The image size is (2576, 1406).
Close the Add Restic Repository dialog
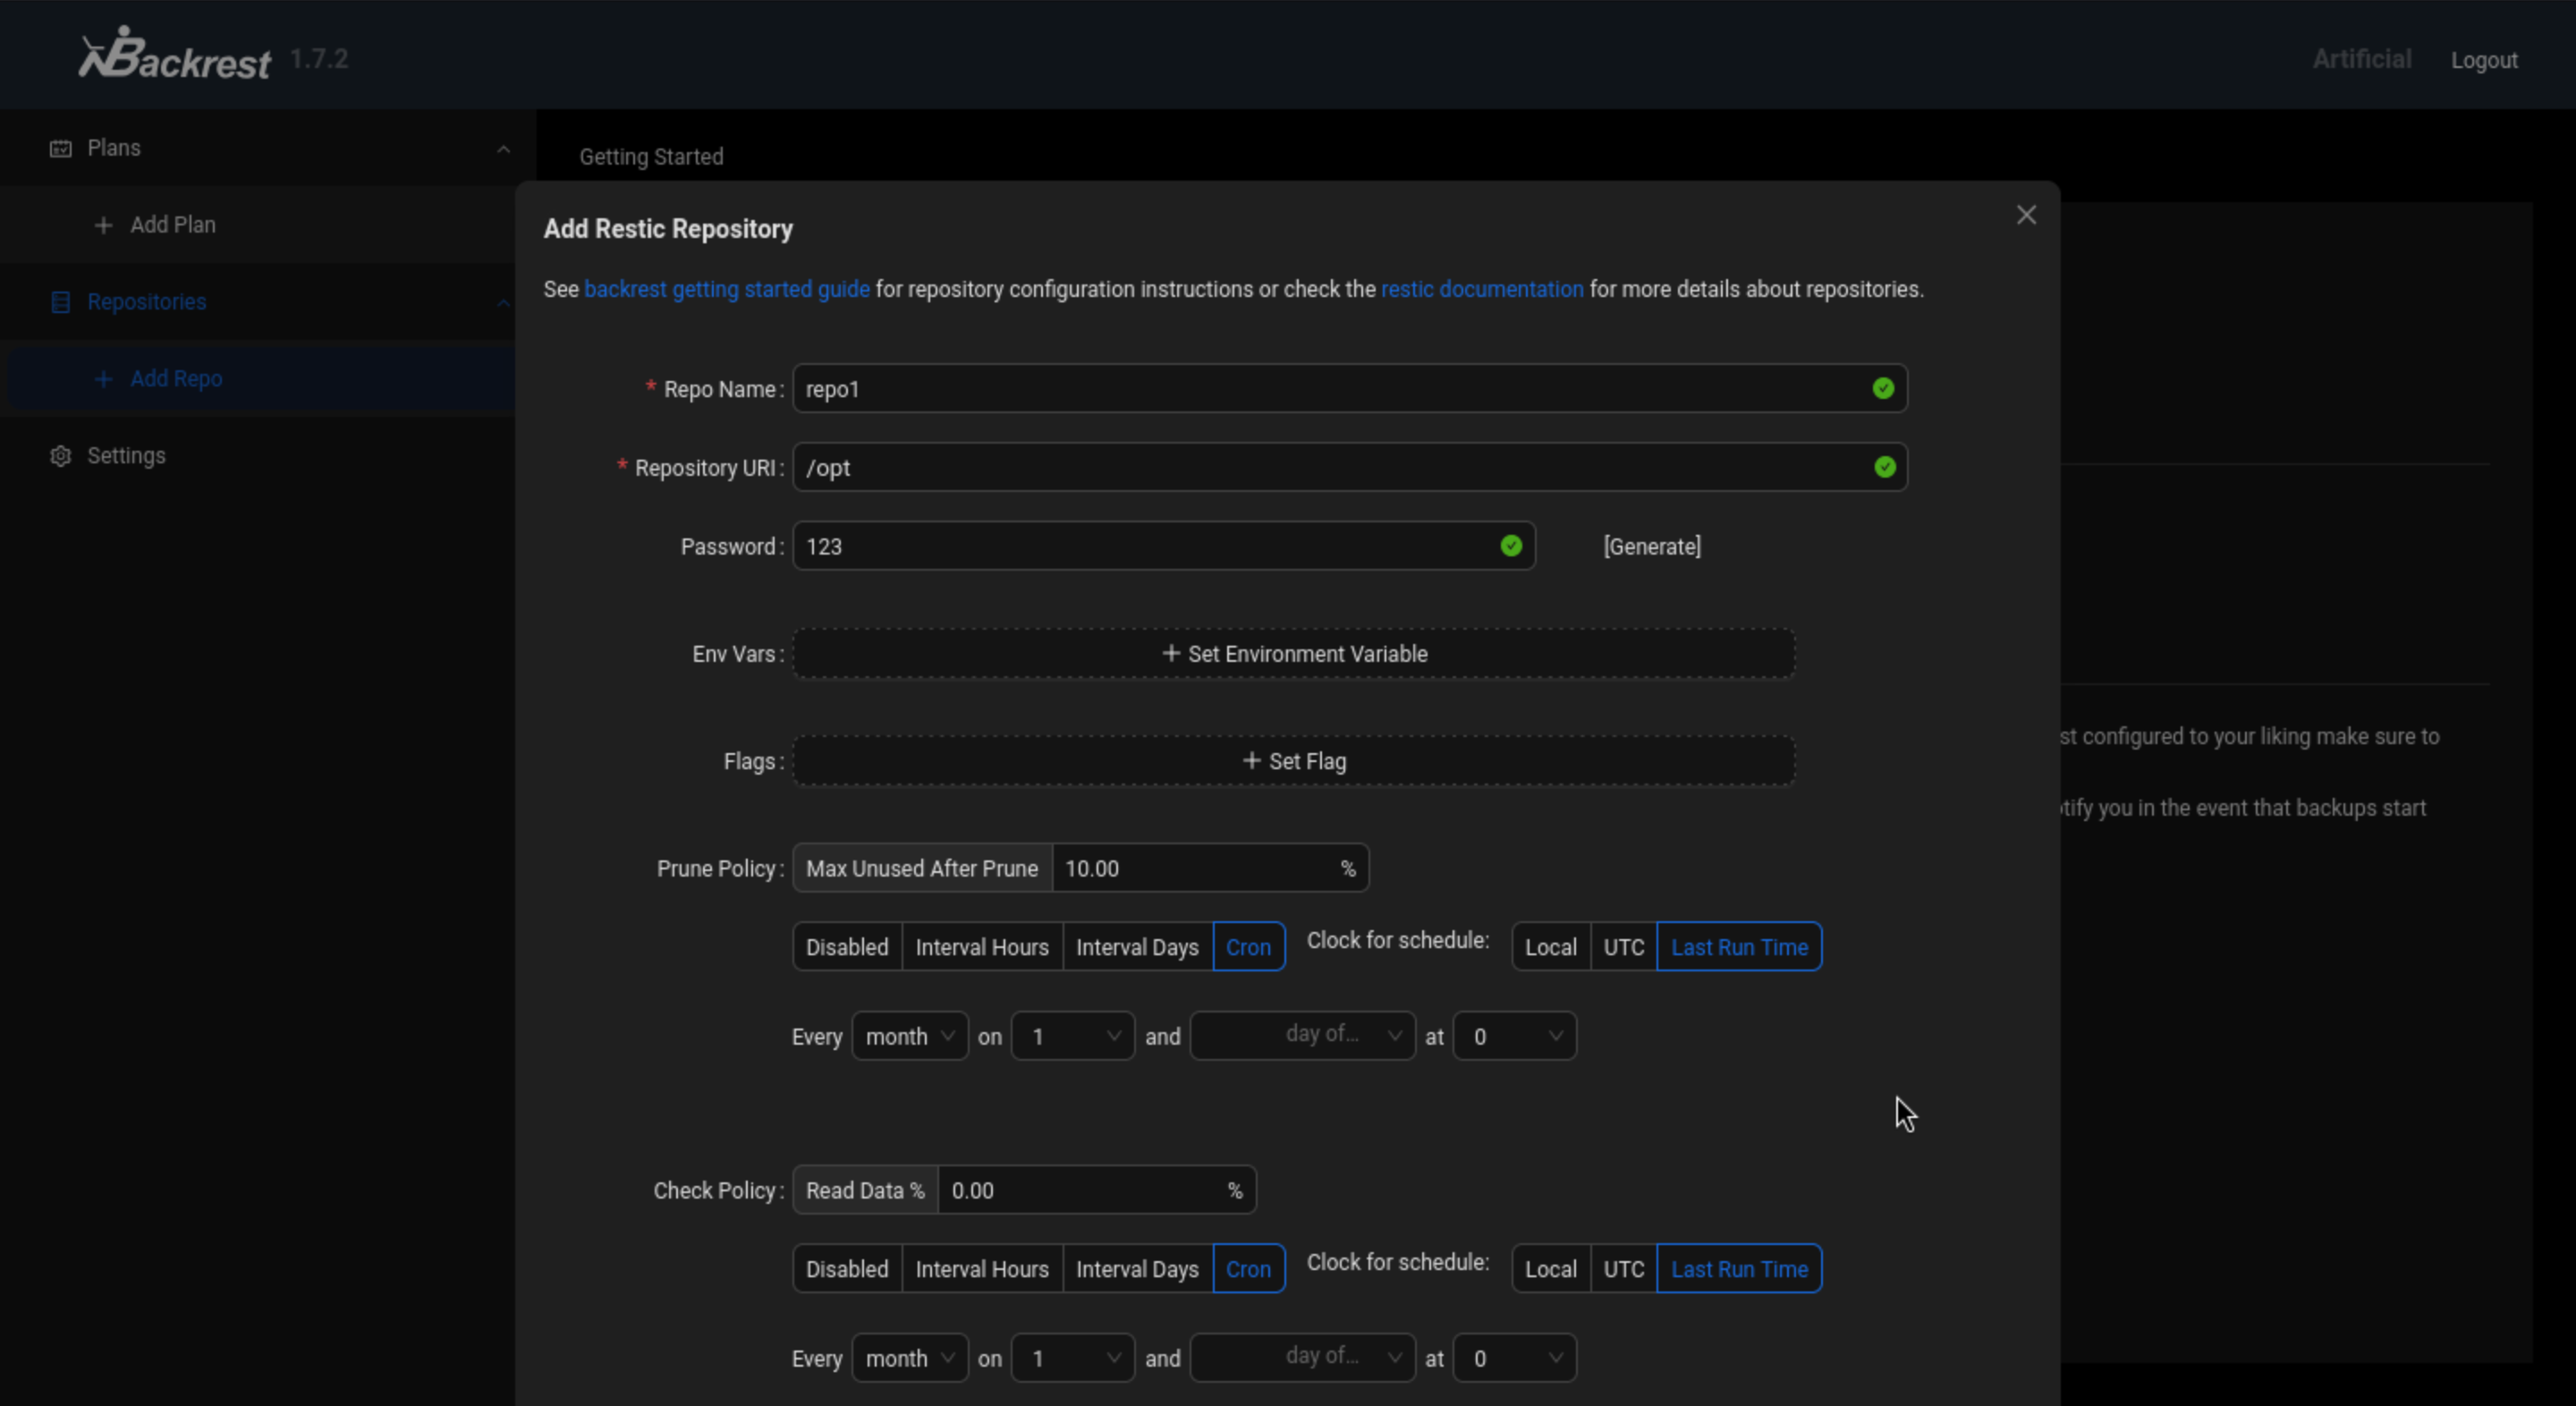(2026, 215)
